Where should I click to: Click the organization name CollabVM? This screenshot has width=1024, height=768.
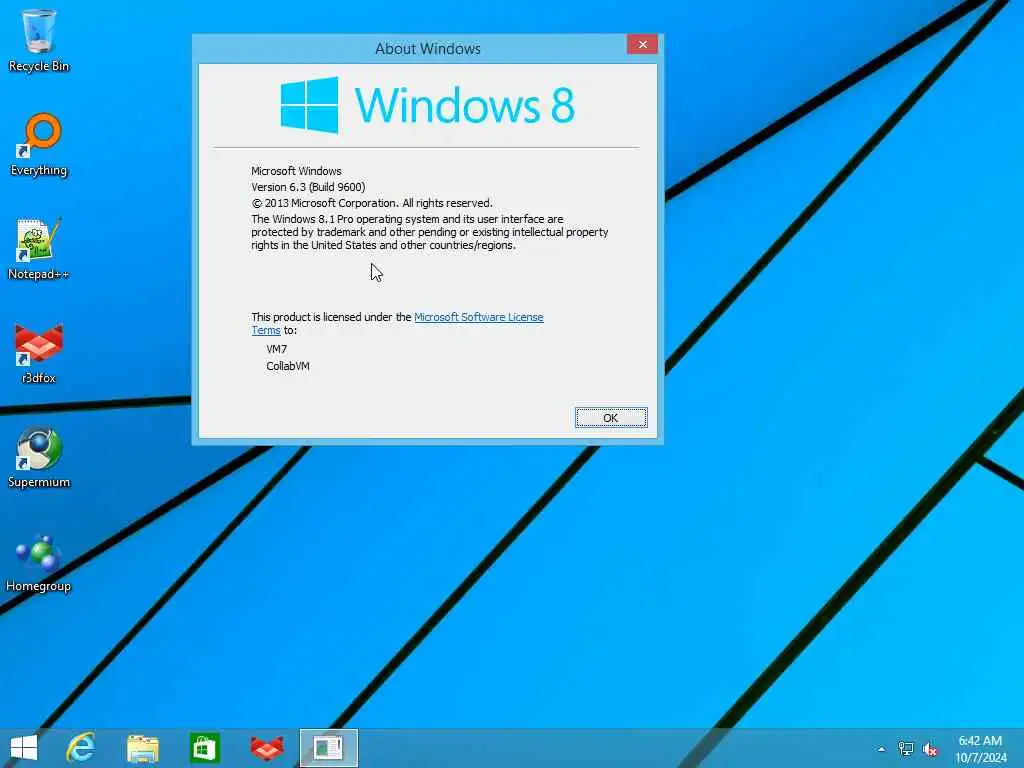coord(288,366)
